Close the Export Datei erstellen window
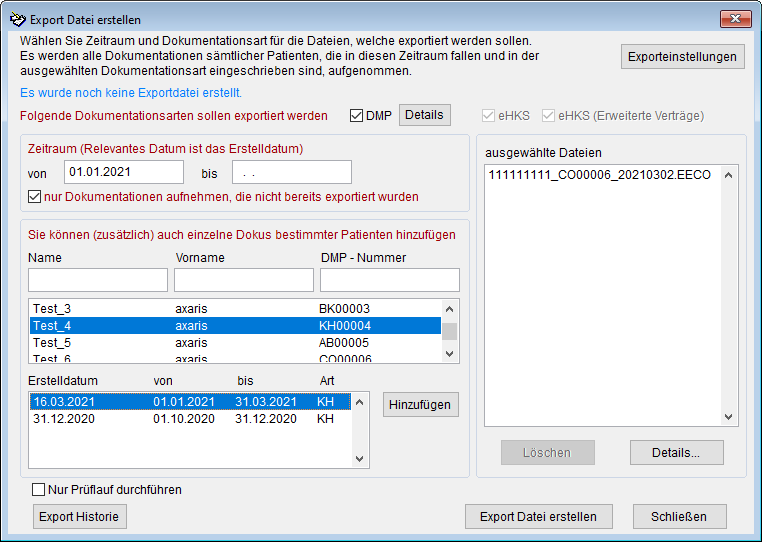The width and height of the screenshot is (762, 542). [x=736, y=19]
